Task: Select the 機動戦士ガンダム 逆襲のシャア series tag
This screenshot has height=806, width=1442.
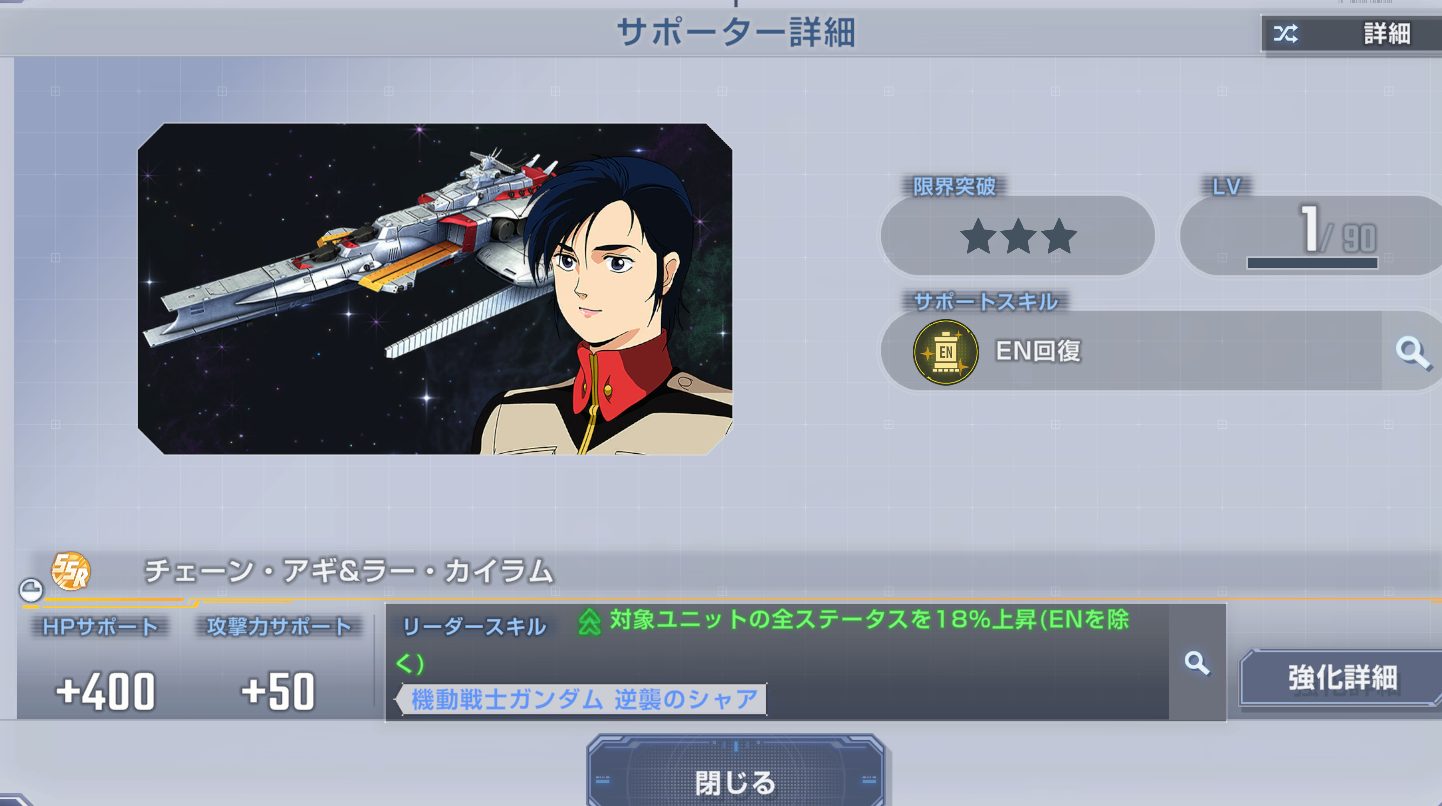Action: point(582,699)
